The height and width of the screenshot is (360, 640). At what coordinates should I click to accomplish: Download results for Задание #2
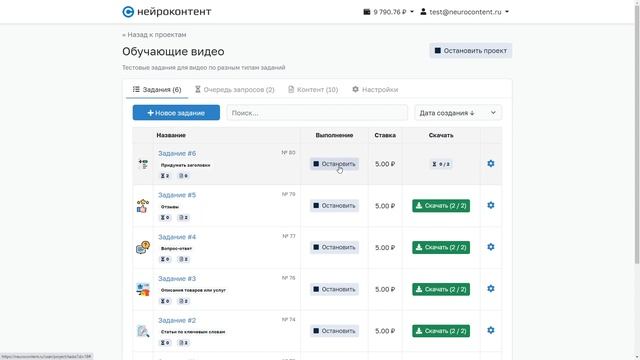(441, 331)
